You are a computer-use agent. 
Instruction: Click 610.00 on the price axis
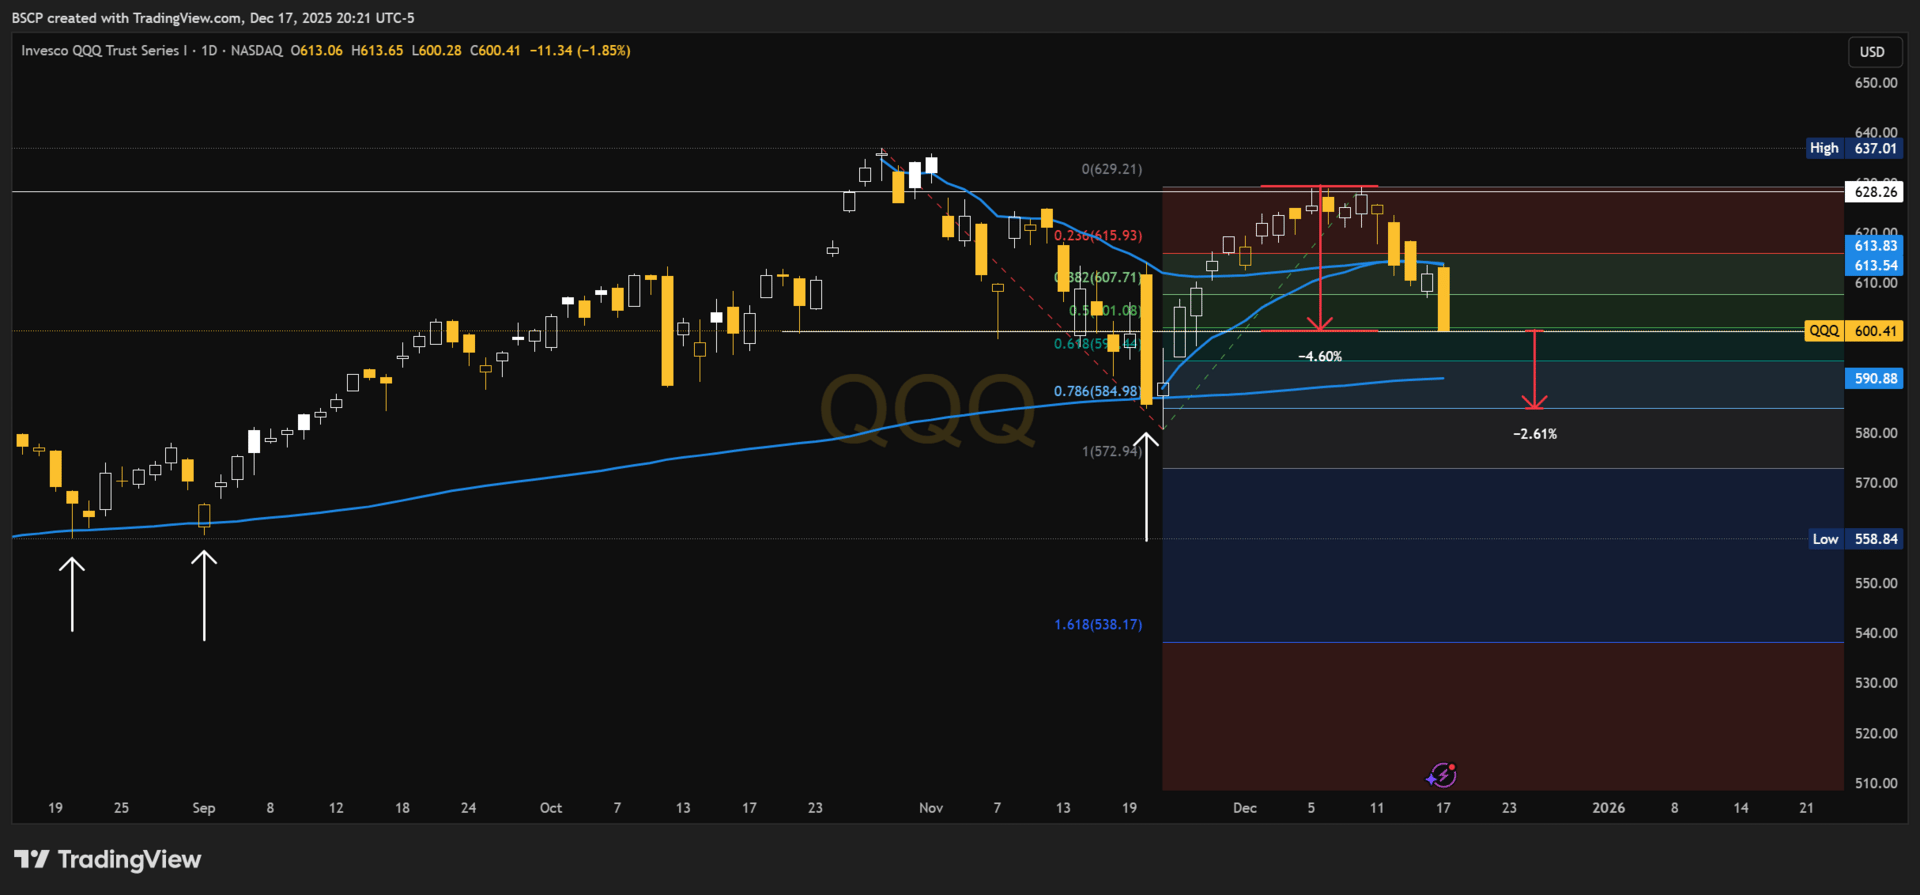1876,283
